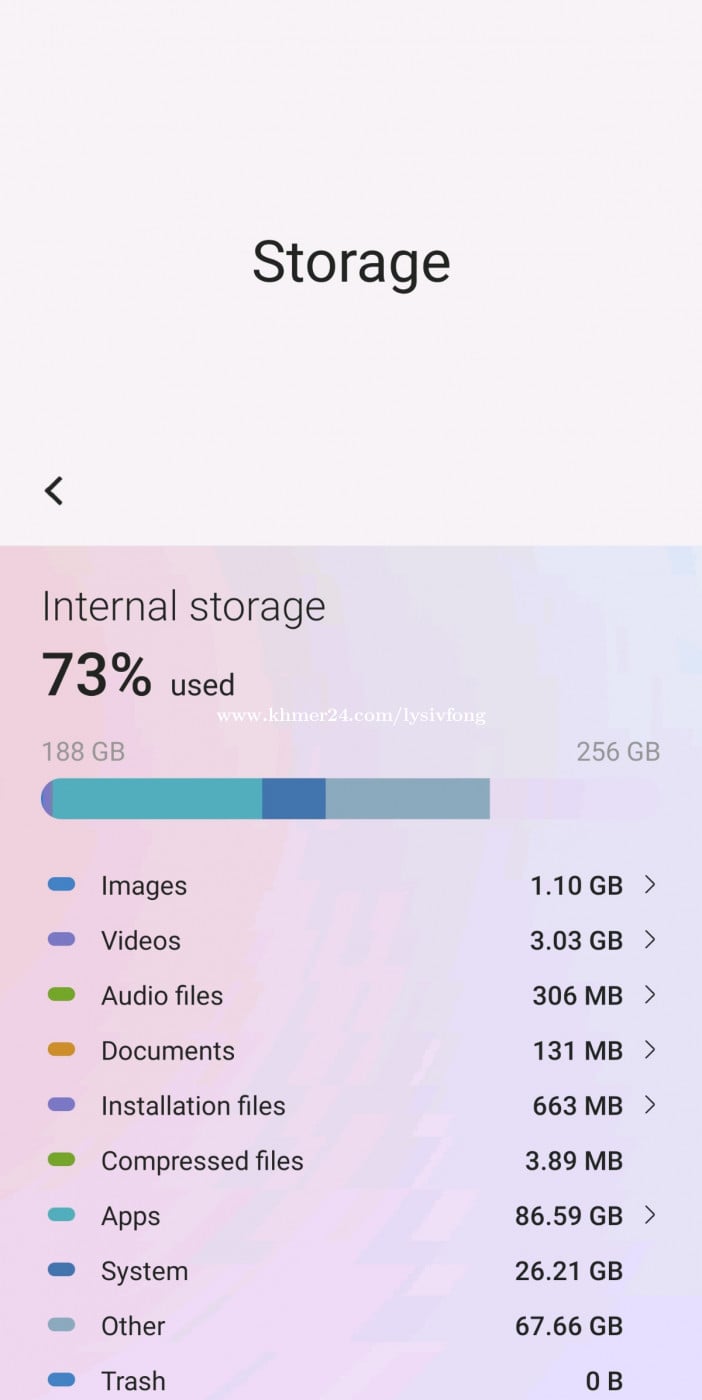Screen dimensions: 702x1400
Task: Click the purple Installation files color pill
Action: (x=62, y=1105)
